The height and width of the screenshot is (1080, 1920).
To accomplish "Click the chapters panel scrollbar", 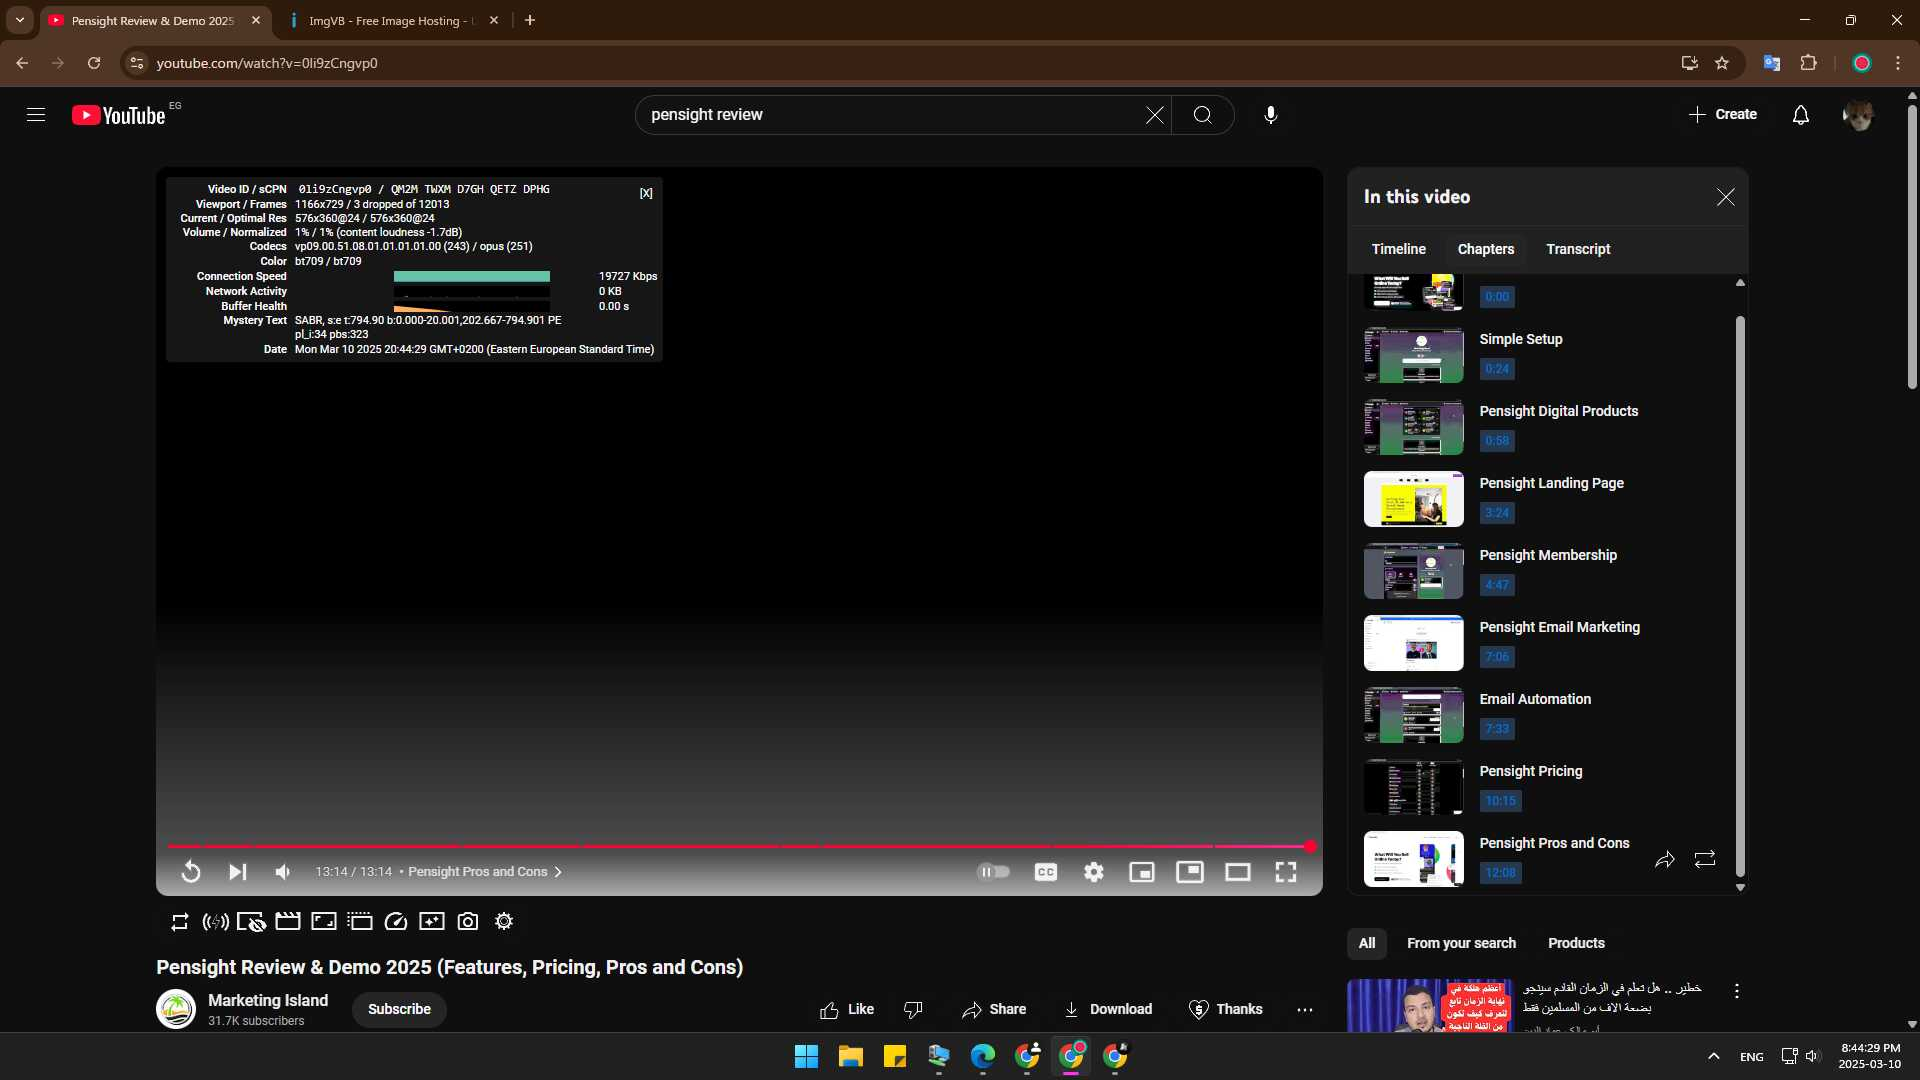I will (x=1740, y=596).
